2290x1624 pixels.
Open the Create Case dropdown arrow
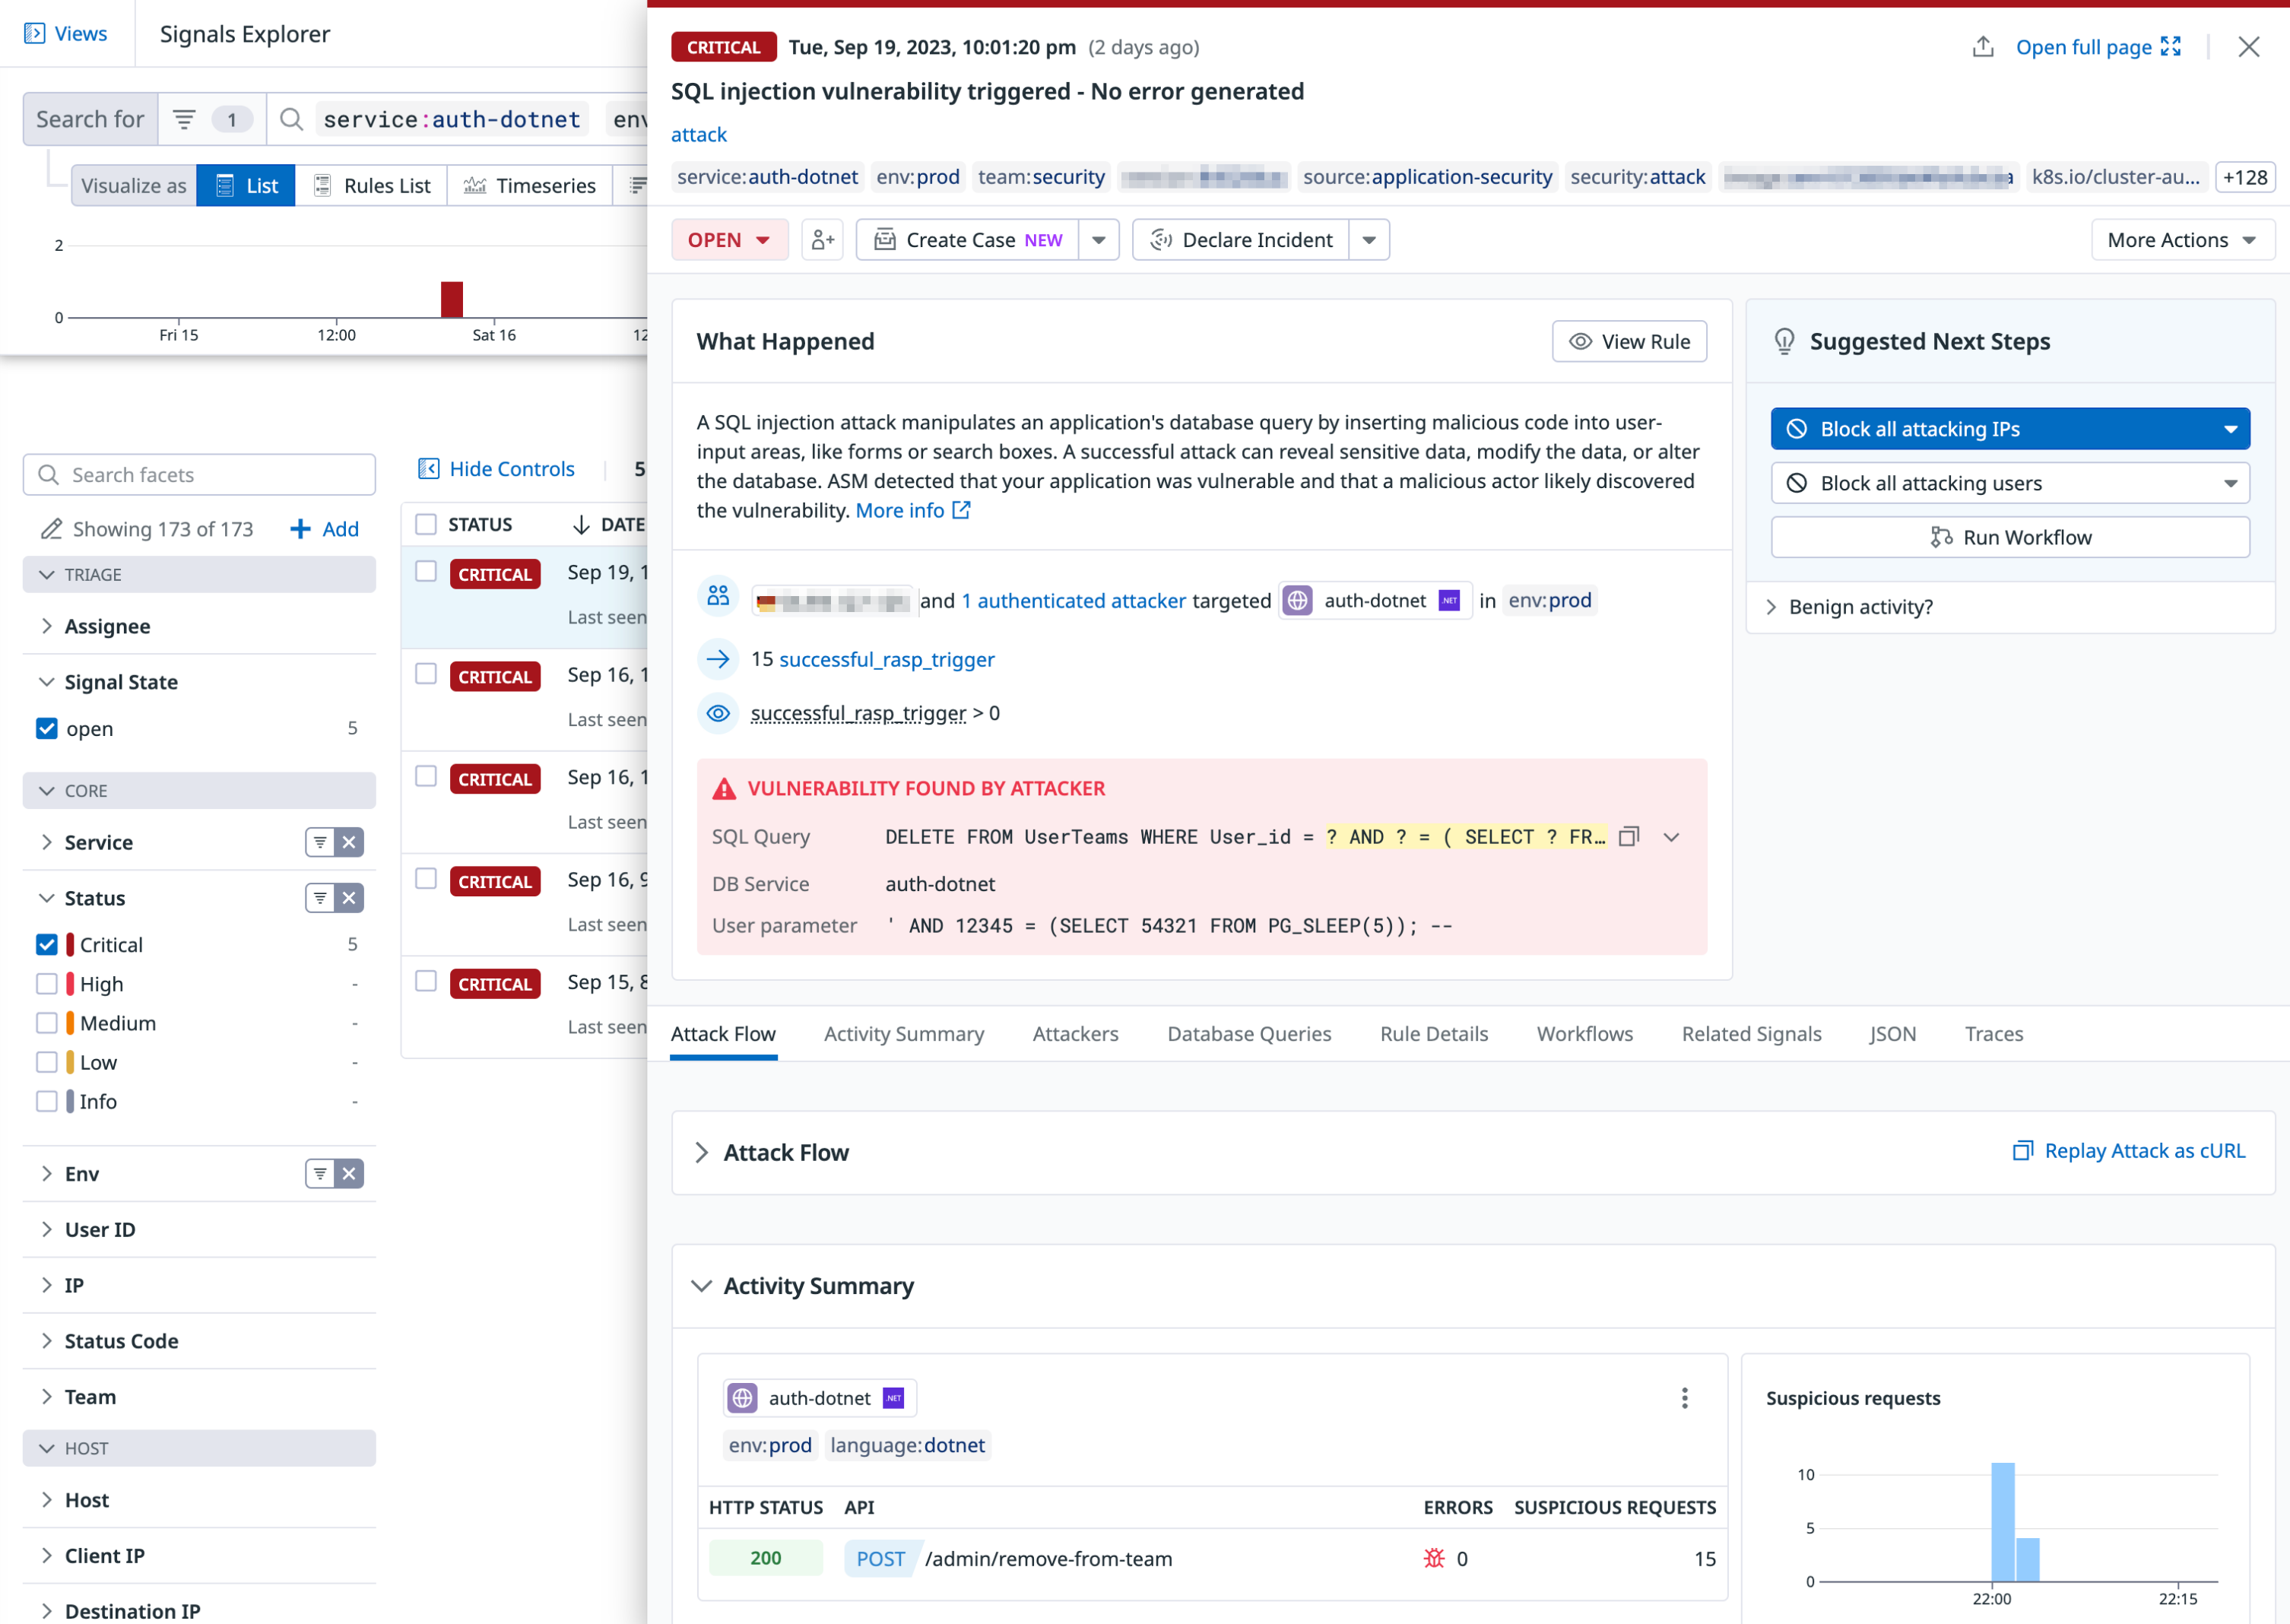(1099, 240)
